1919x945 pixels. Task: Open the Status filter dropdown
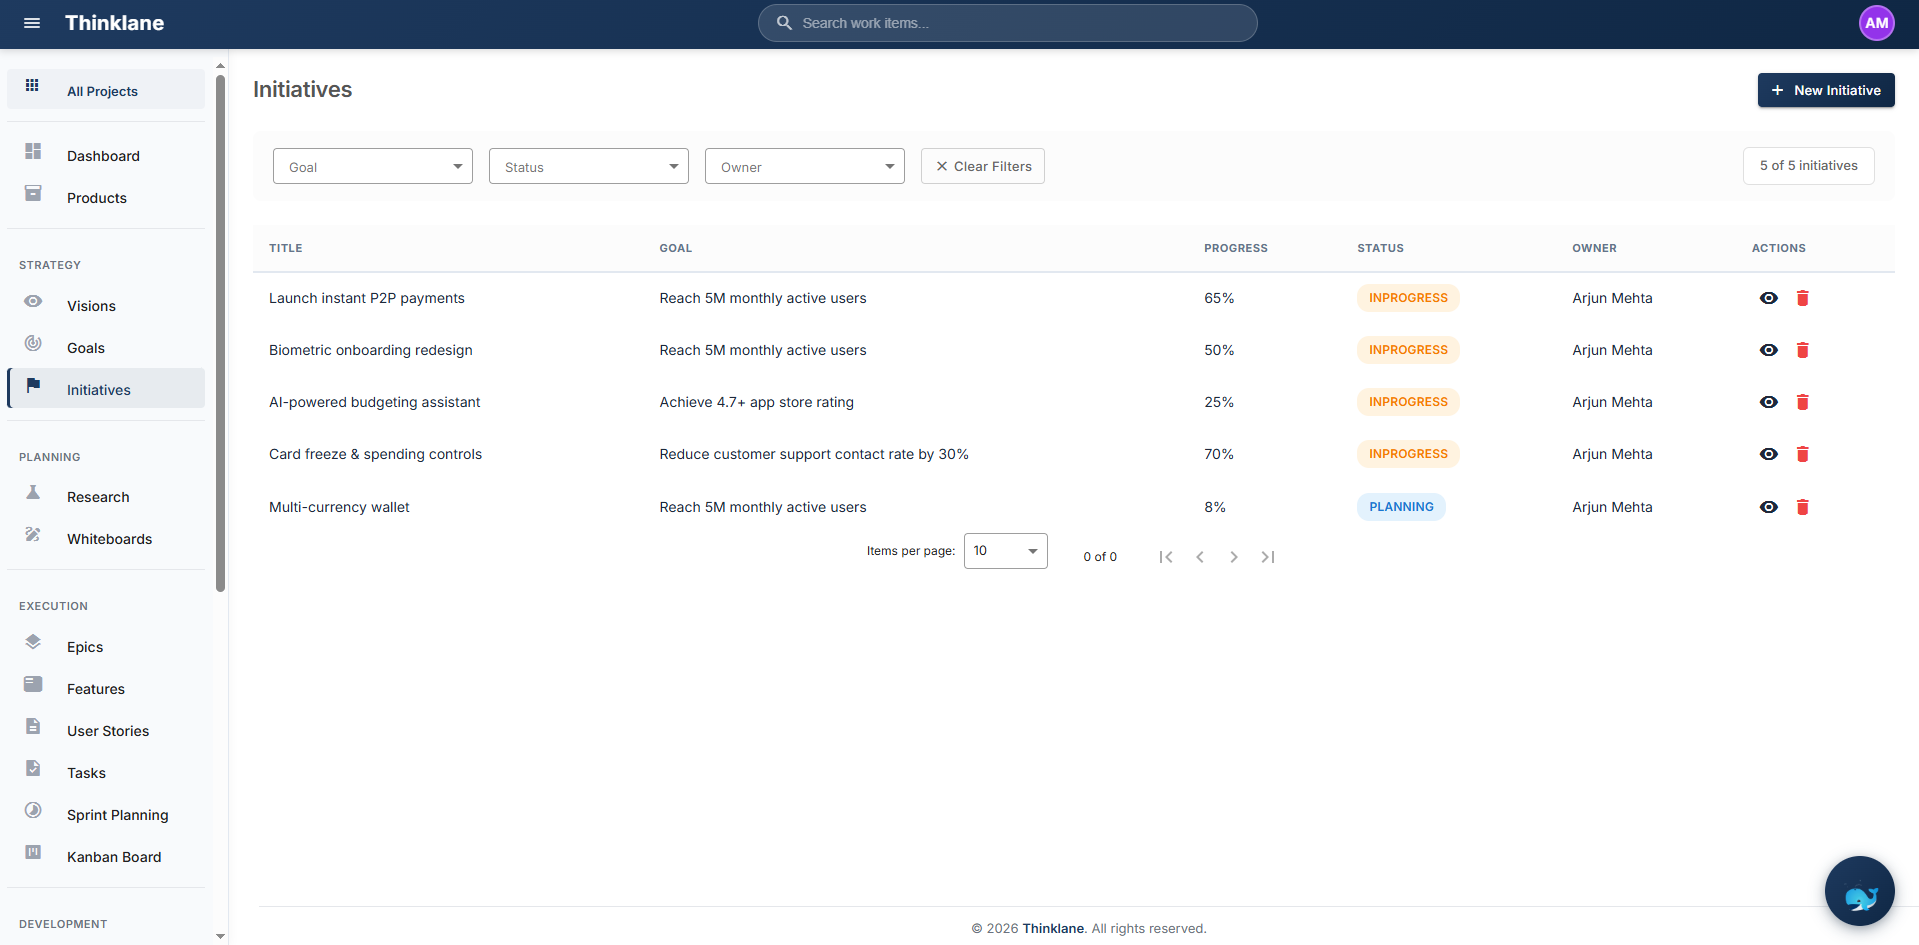(x=588, y=166)
